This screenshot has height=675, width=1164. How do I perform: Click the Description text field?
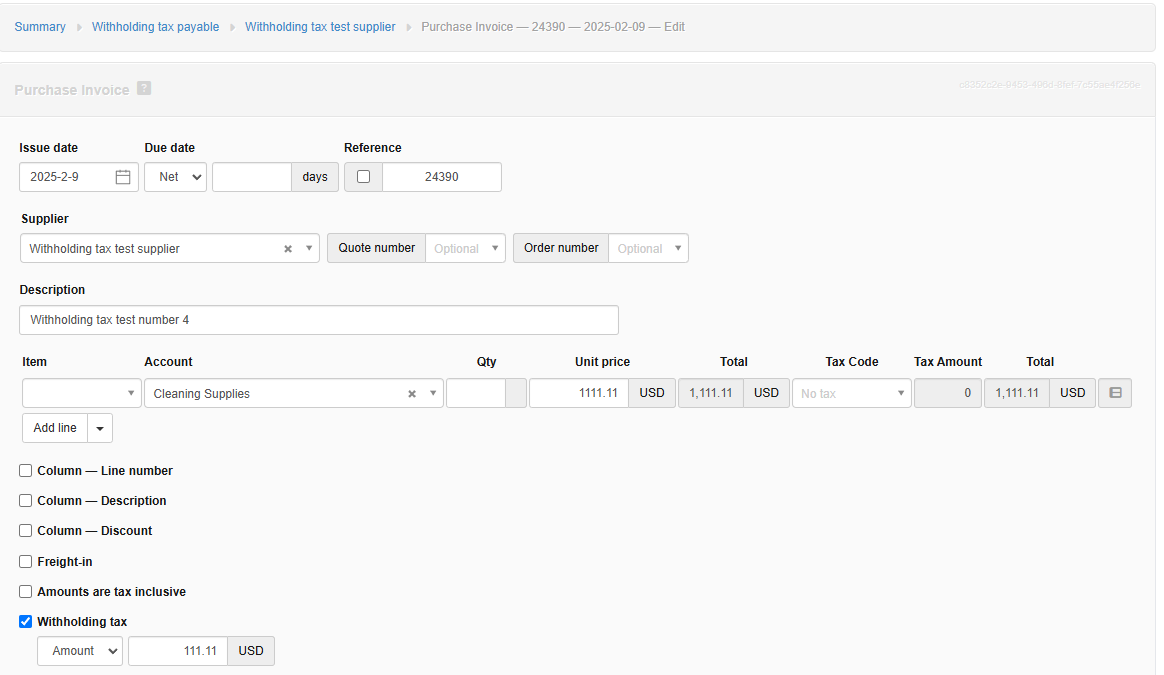pos(319,320)
